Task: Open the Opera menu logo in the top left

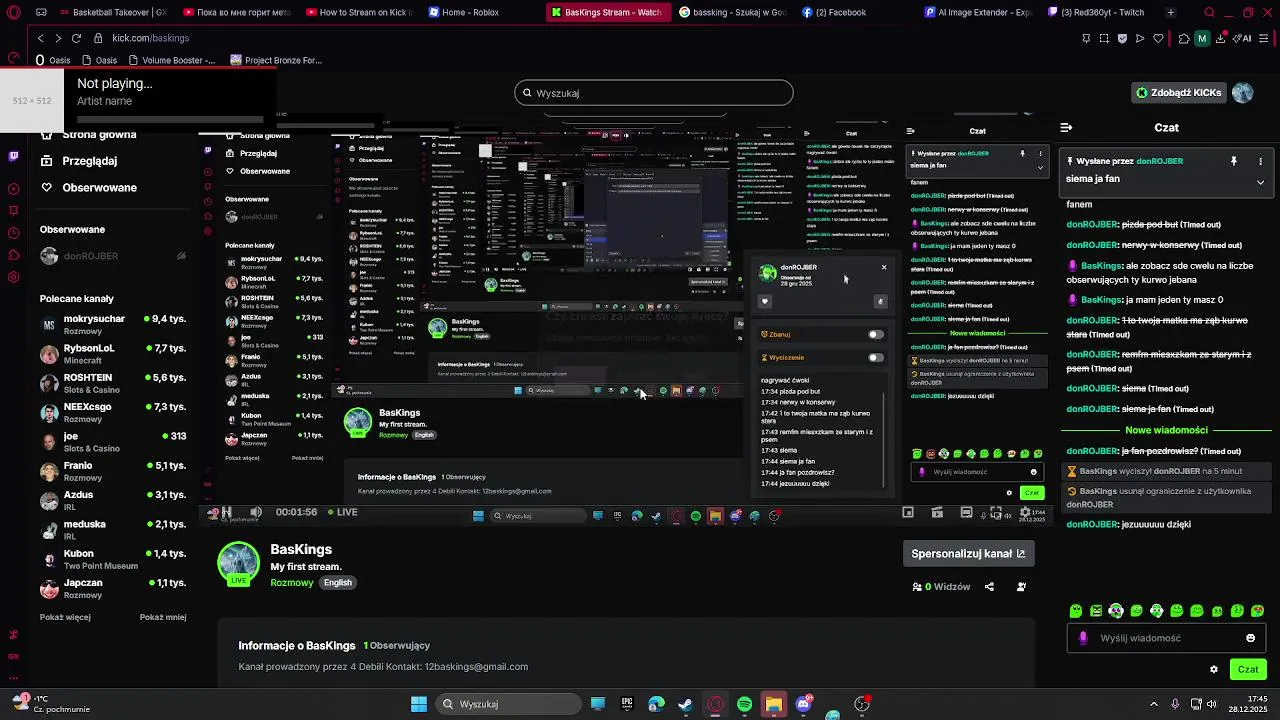Action: coord(13,13)
